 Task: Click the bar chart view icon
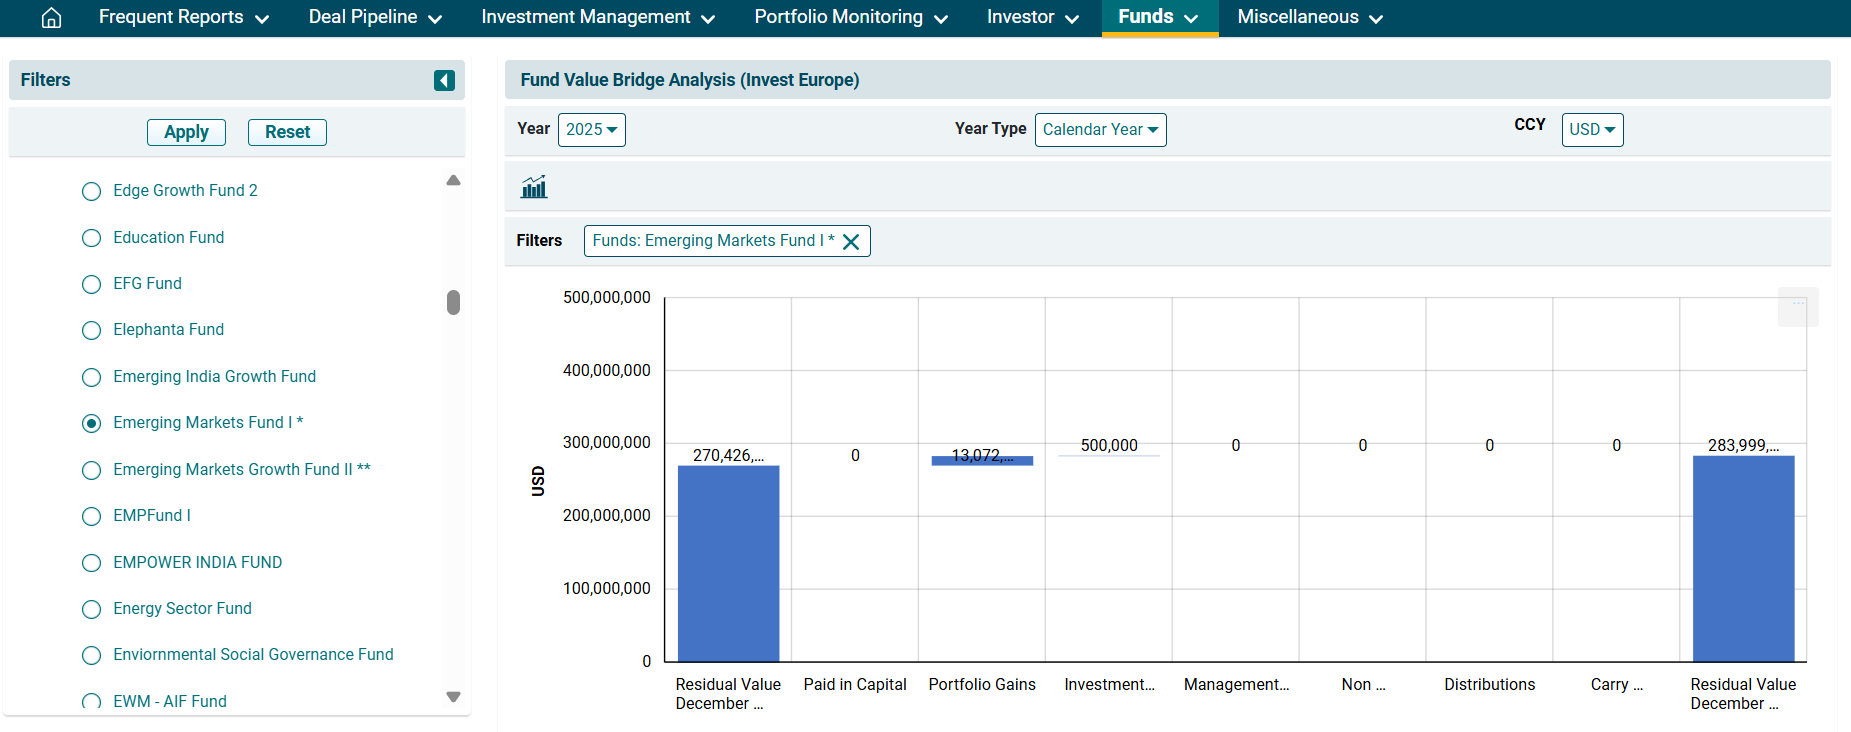pos(534,187)
